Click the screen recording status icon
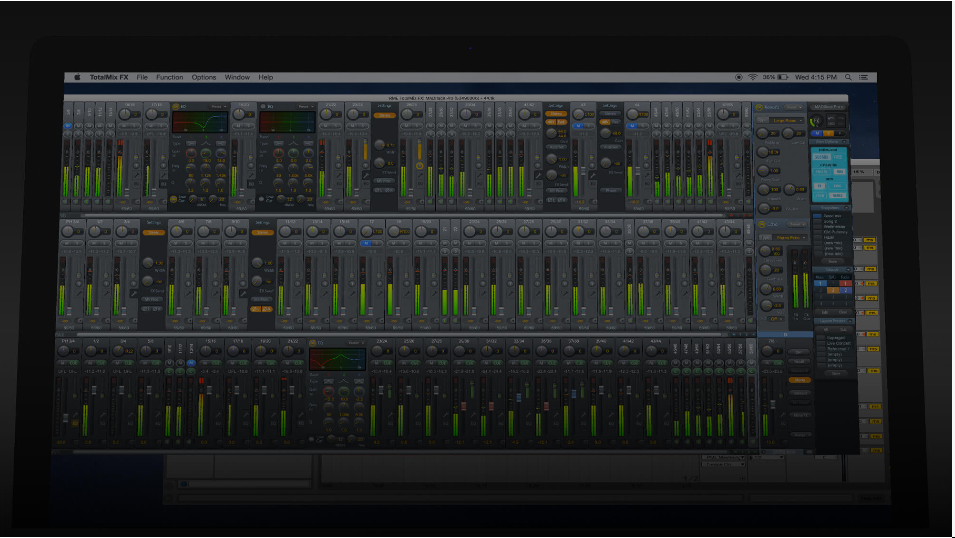 (739, 77)
